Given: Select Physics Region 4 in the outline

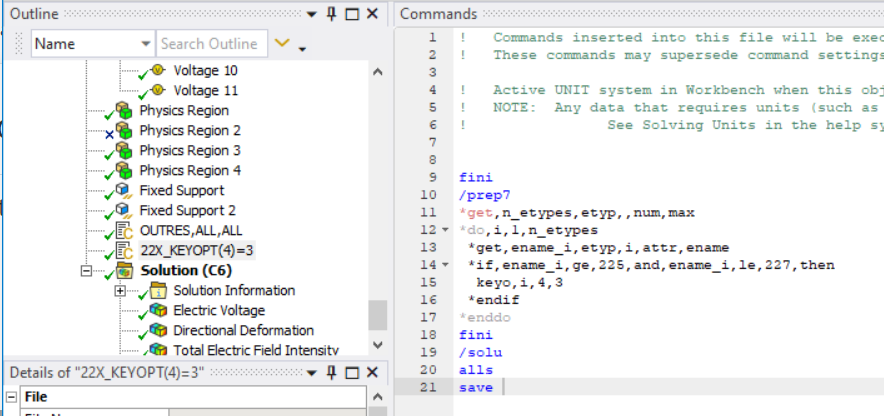Looking at the screenshot, I should [184, 170].
